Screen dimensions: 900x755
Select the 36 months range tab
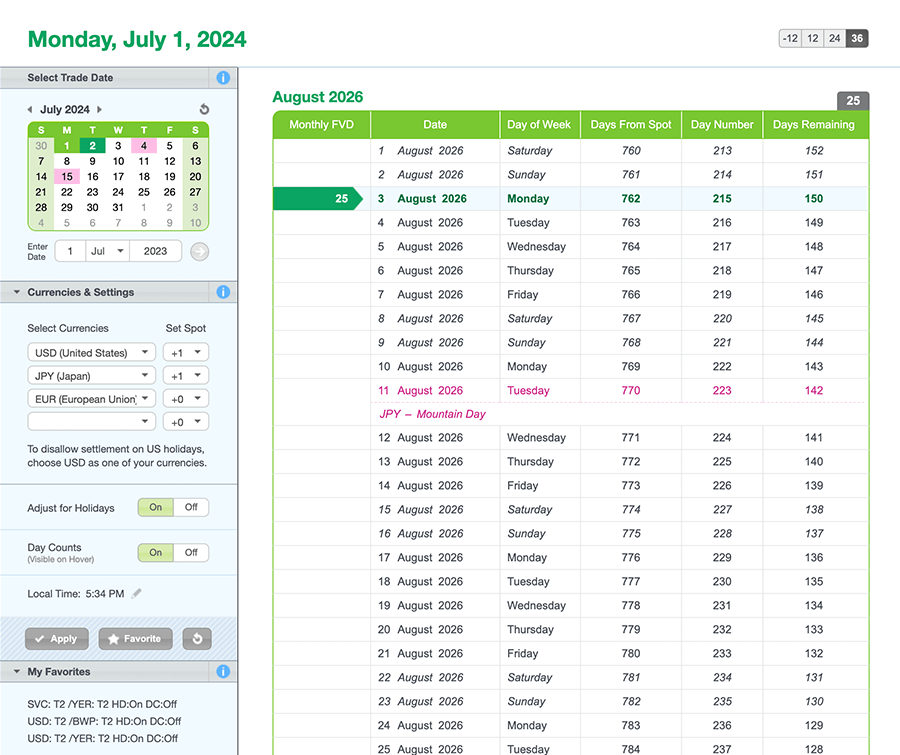point(857,38)
